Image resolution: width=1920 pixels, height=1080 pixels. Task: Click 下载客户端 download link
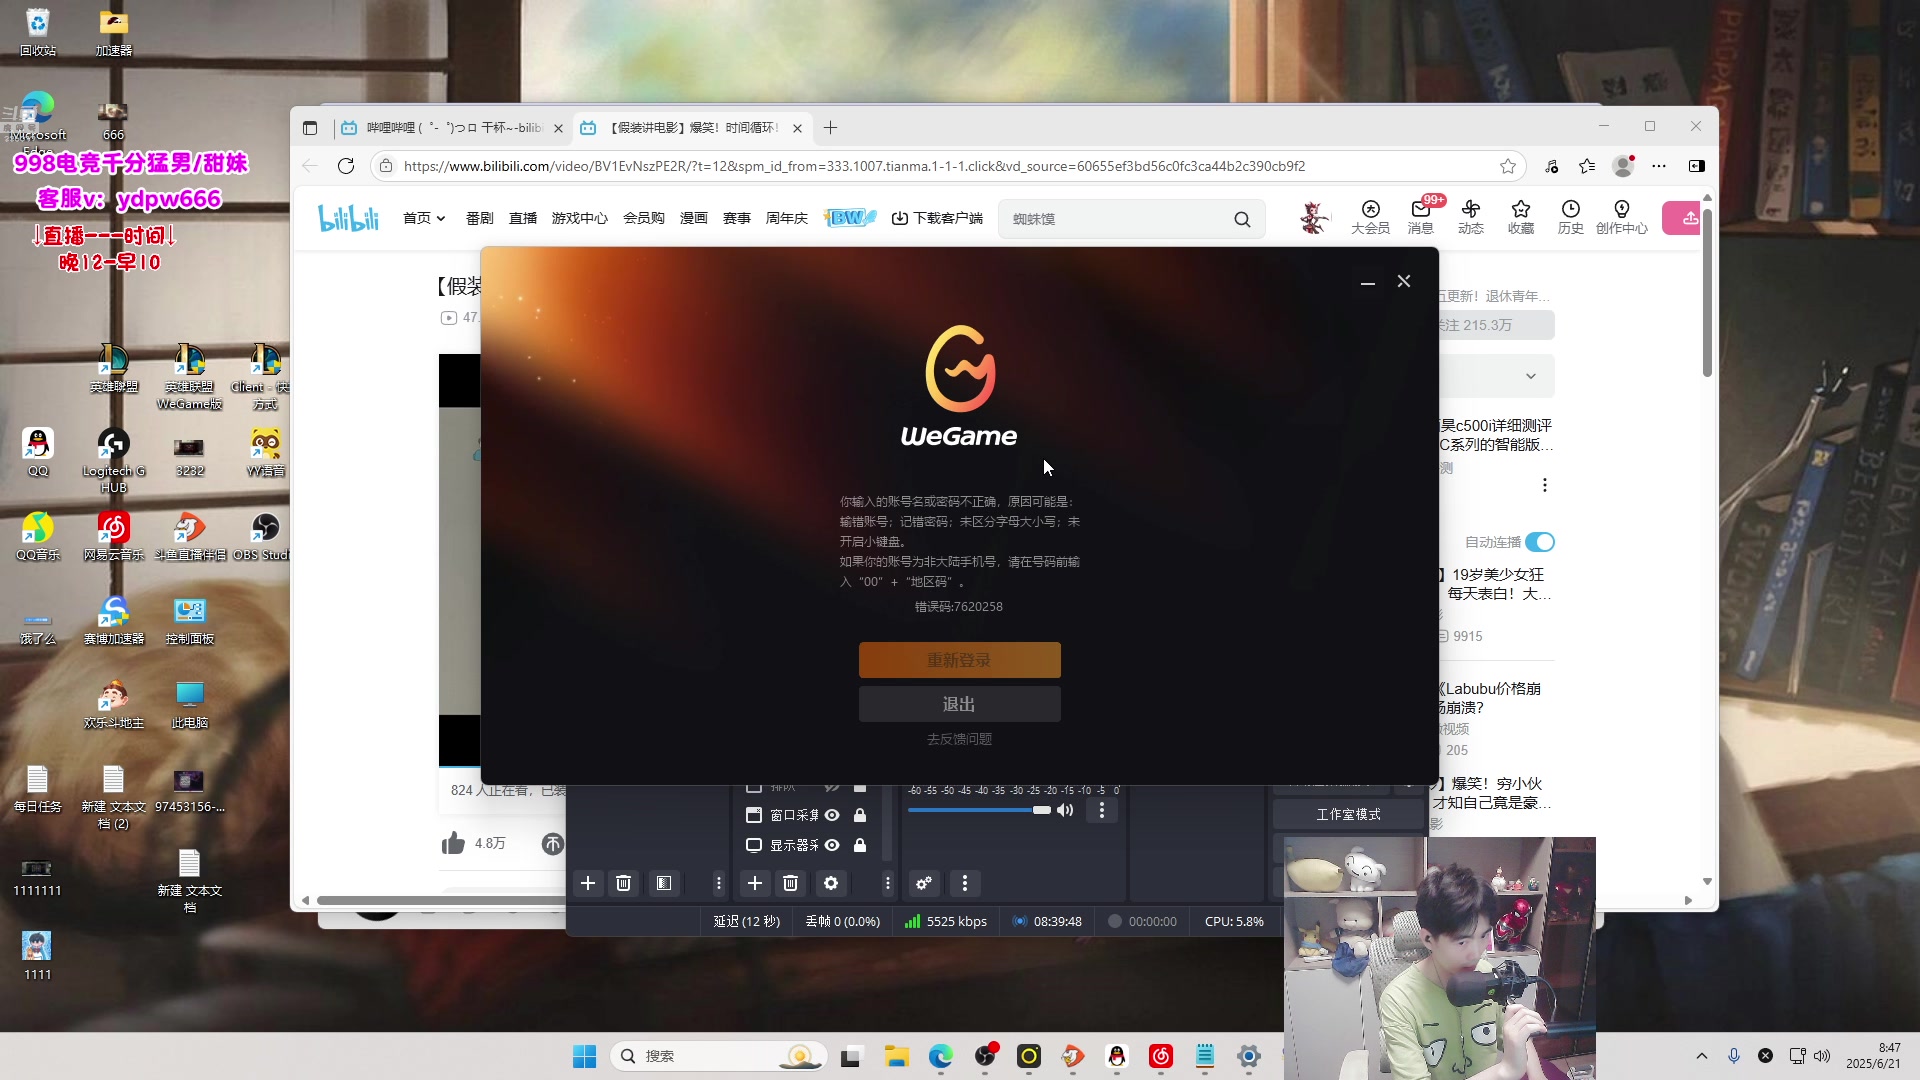tap(937, 218)
